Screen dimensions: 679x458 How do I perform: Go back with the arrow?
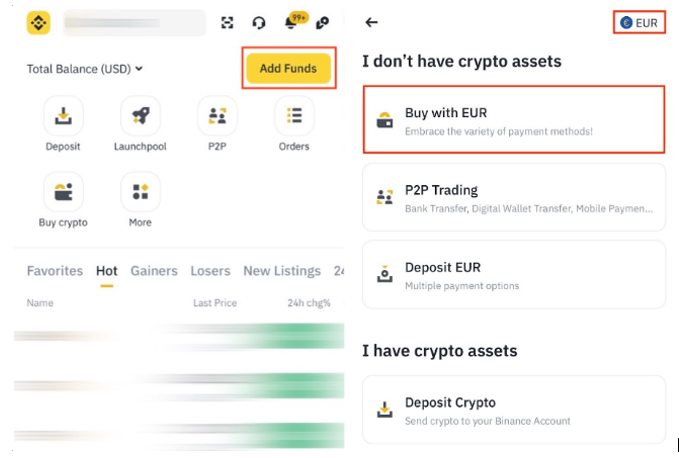point(372,22)
